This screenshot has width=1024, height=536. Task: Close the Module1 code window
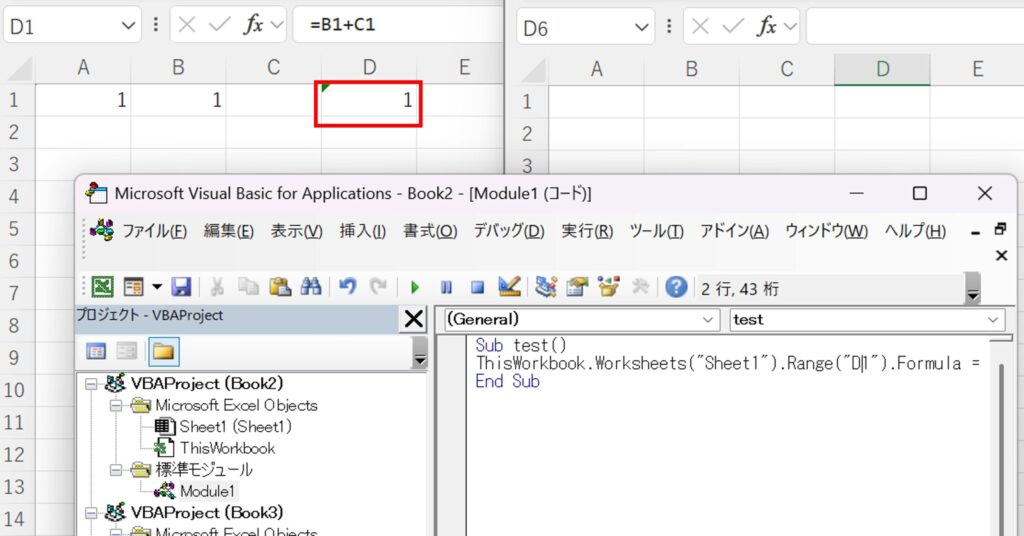pyautogui.click(x=1001, y=256)
